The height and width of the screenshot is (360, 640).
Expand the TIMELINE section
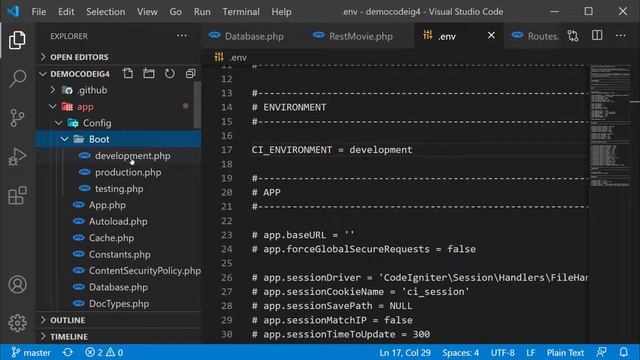118,336
